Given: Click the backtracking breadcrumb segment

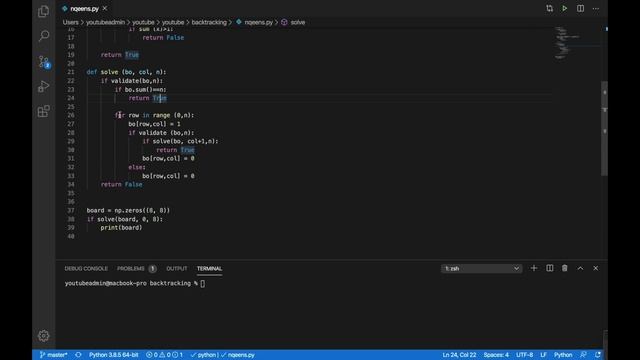Looking at the screenshot, I should point(209,22).
